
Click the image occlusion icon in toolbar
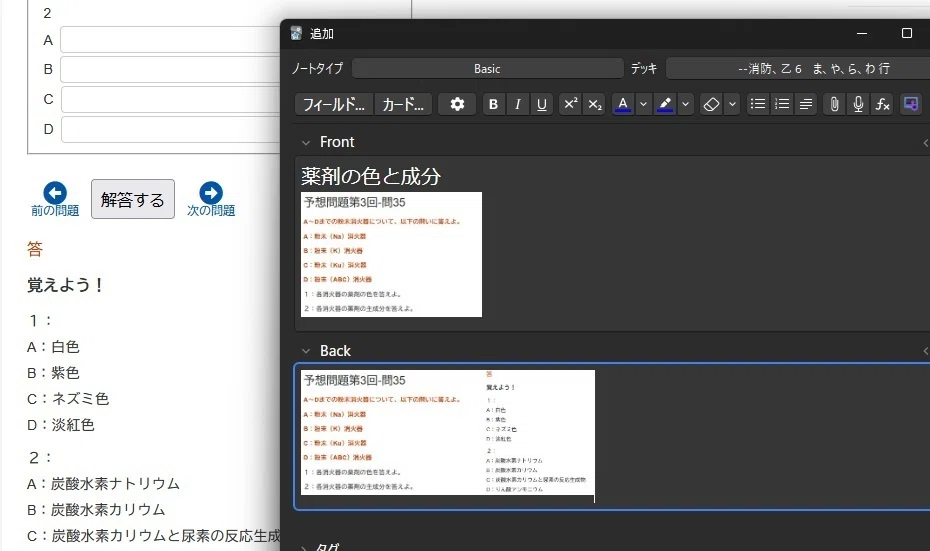point(910,104)
